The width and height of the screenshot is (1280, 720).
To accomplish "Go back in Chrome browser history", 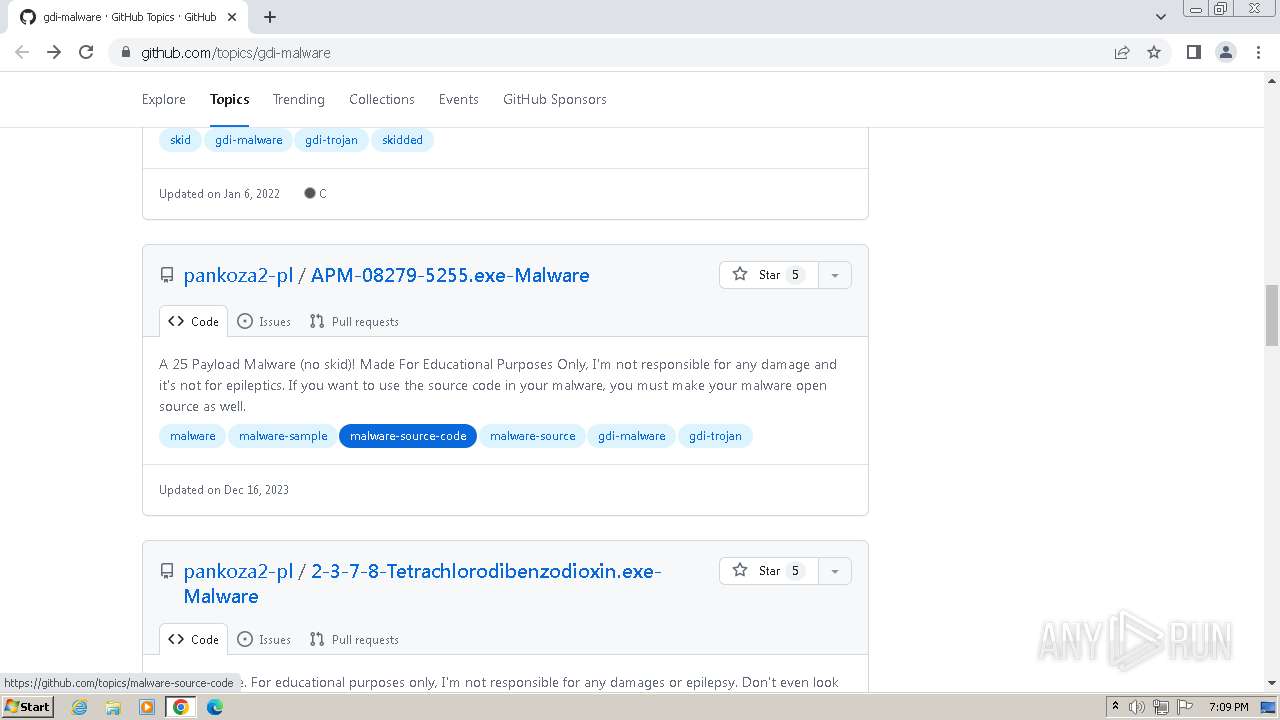I will click(22, 52).
